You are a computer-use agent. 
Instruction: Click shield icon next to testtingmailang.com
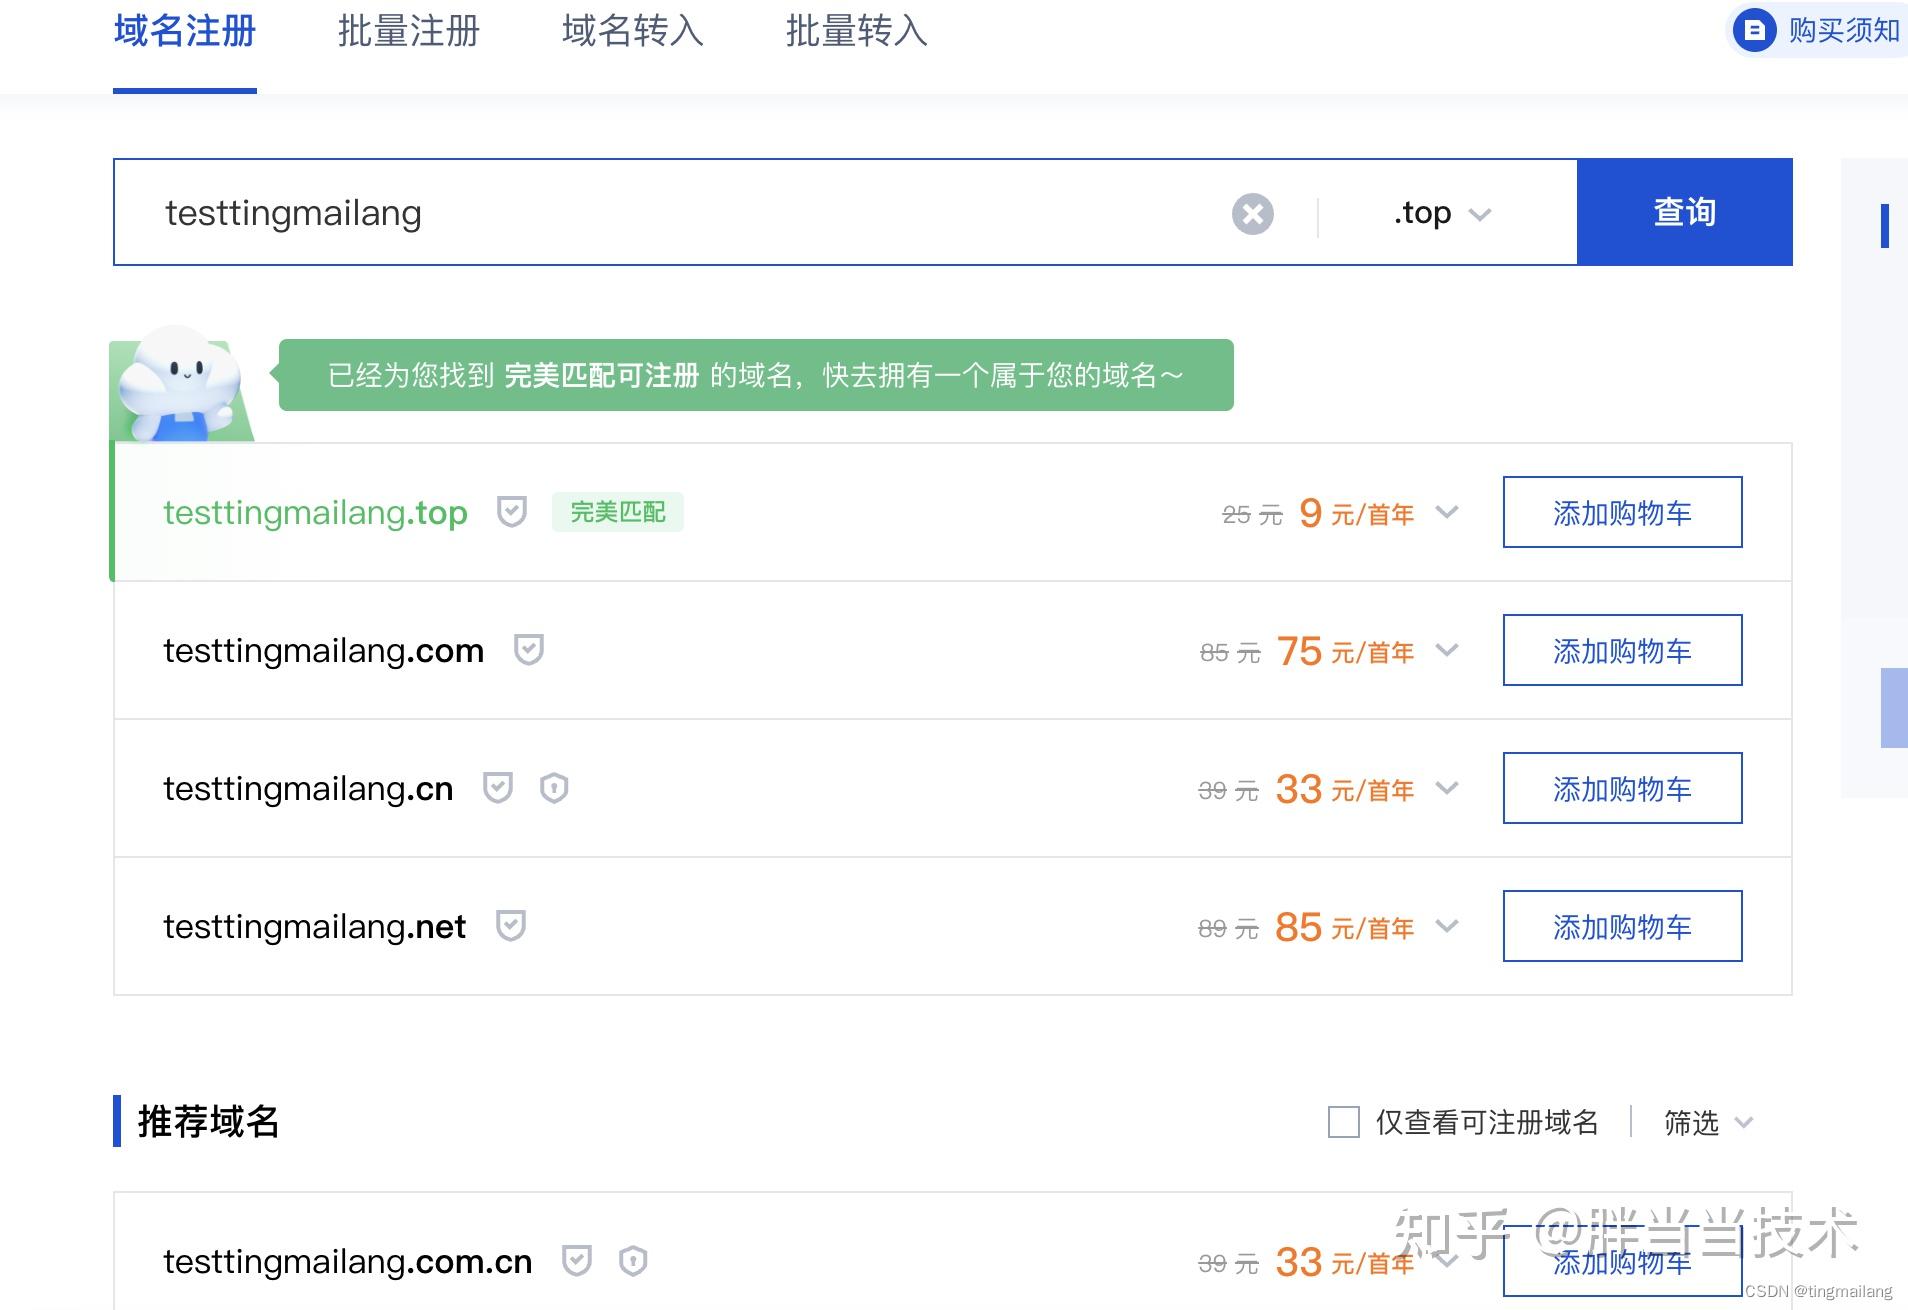pos(529,650)
